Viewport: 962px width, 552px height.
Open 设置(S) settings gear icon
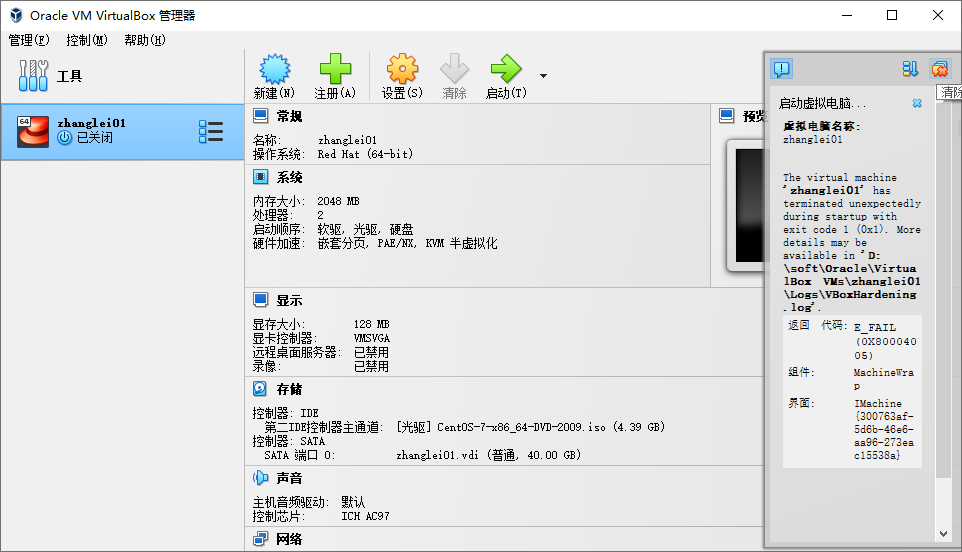(x=402, y=69)
